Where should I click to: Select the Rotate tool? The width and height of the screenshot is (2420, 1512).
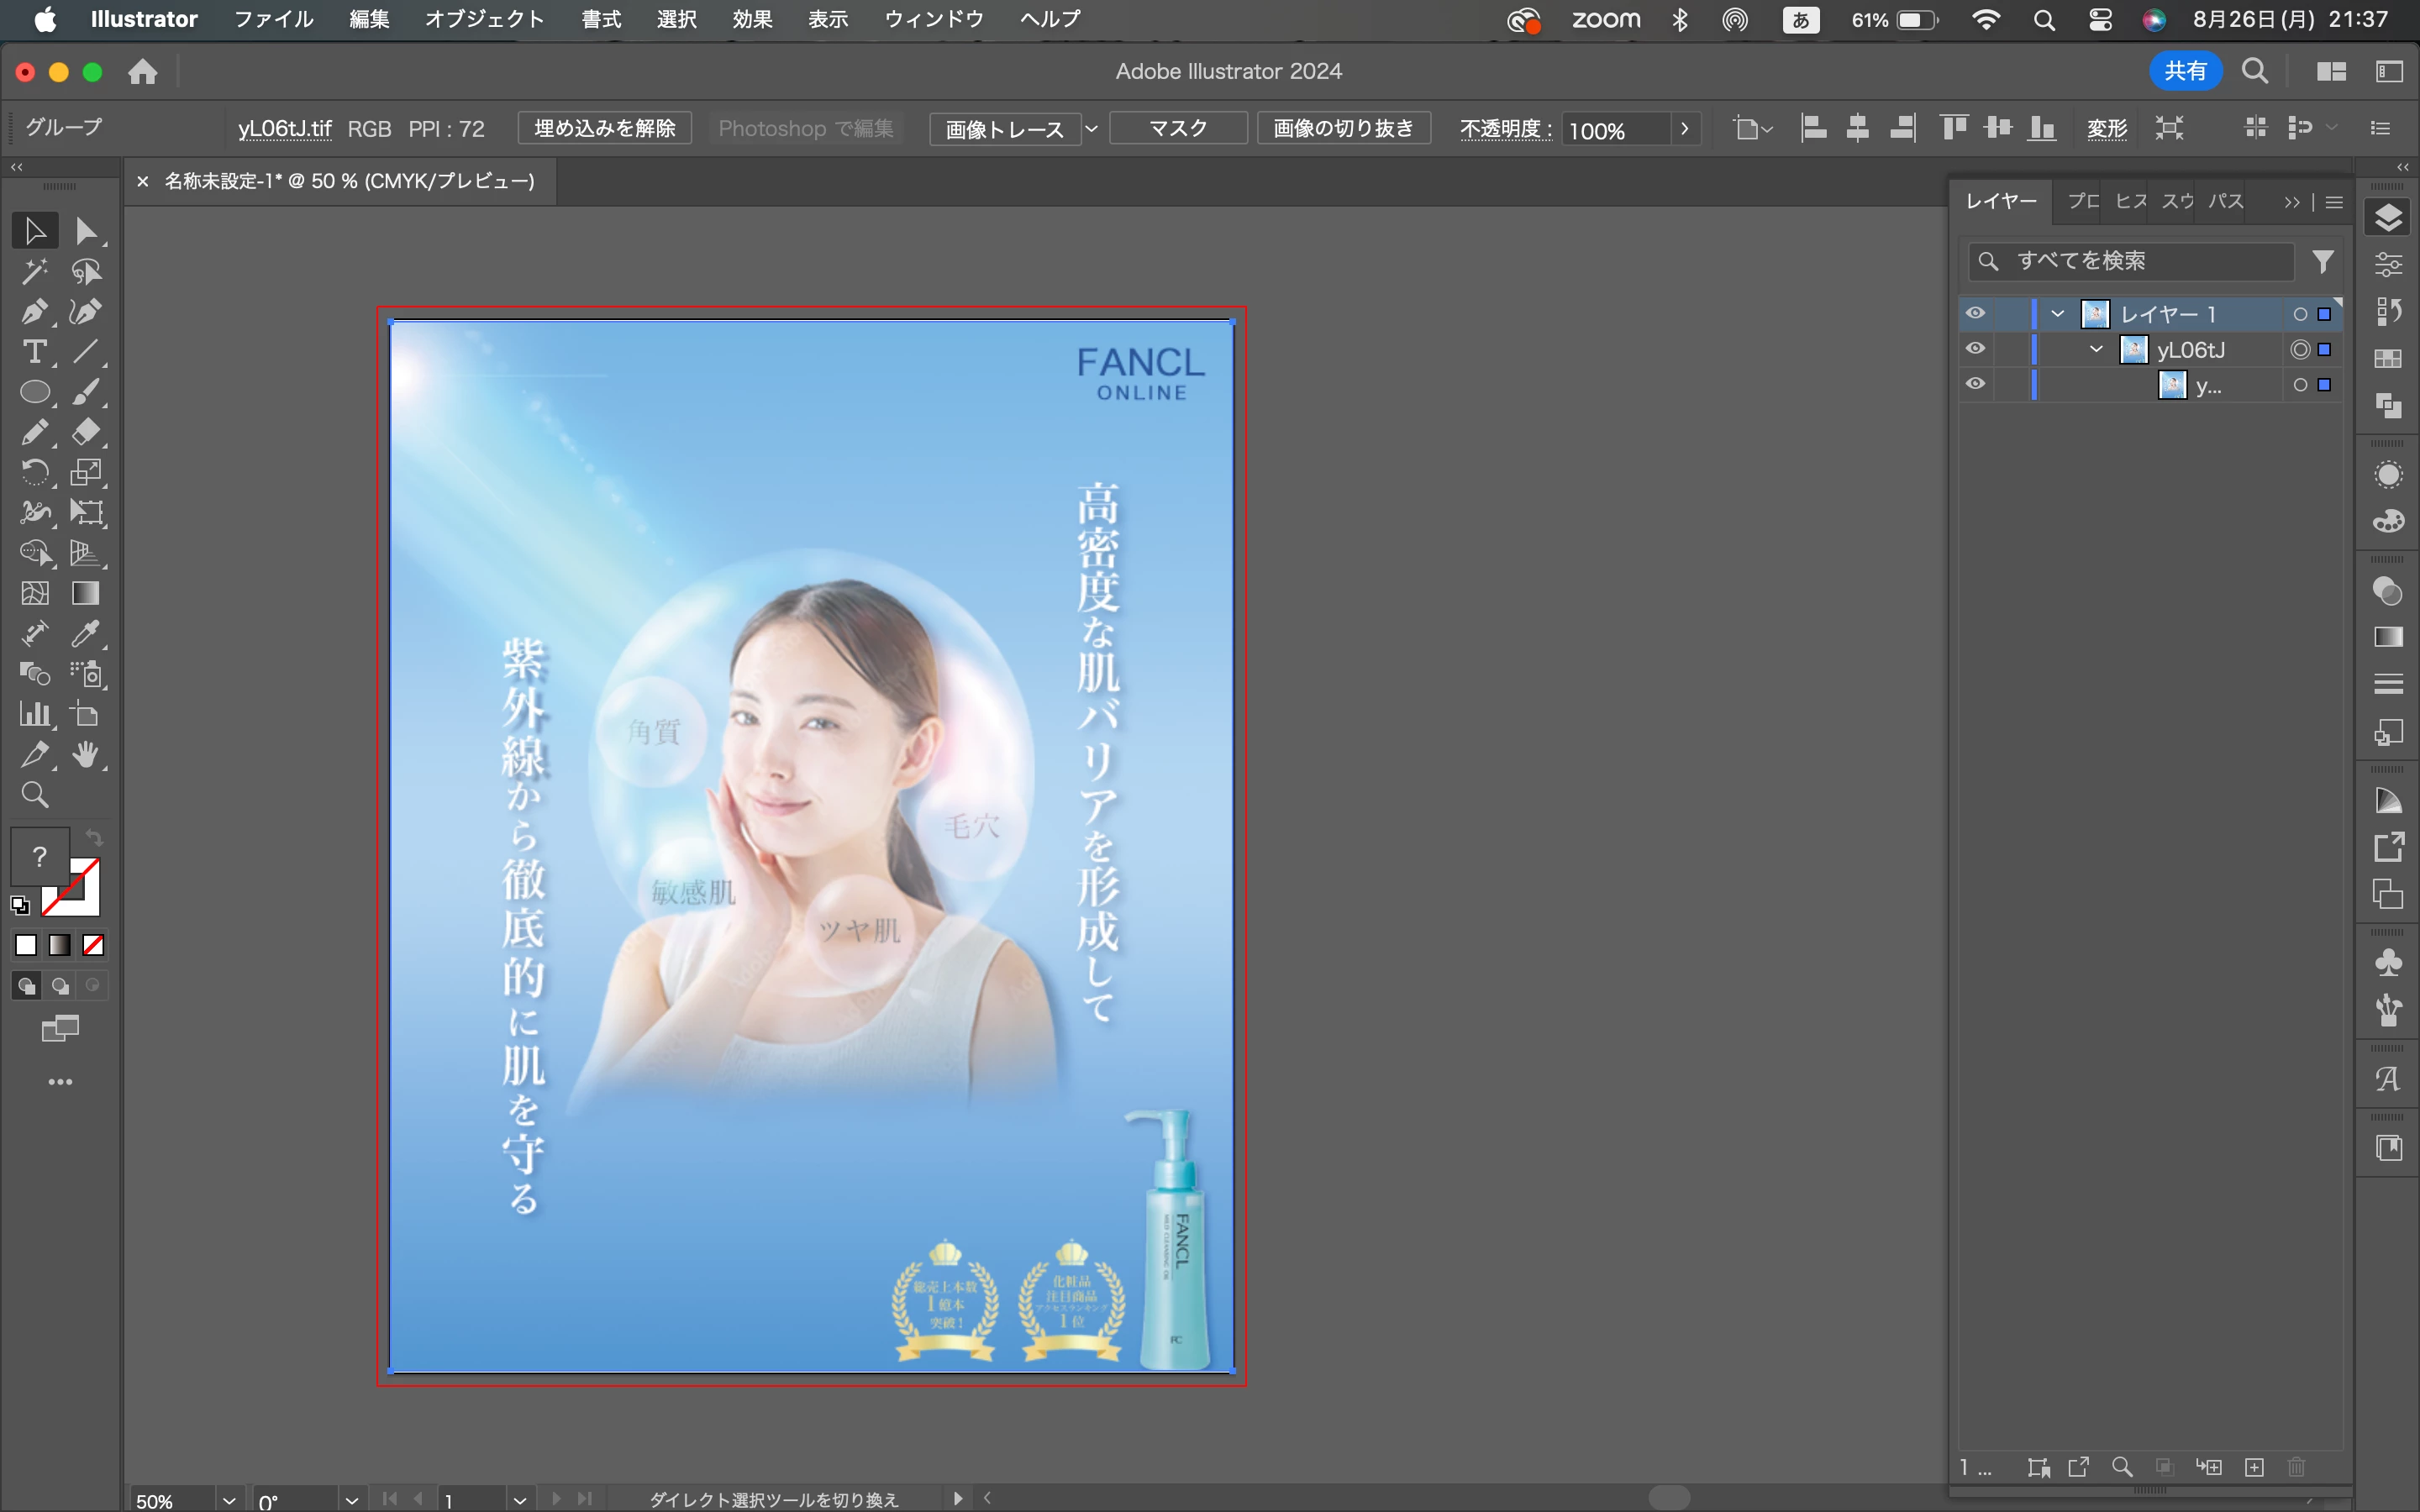[x=34, y=473]
